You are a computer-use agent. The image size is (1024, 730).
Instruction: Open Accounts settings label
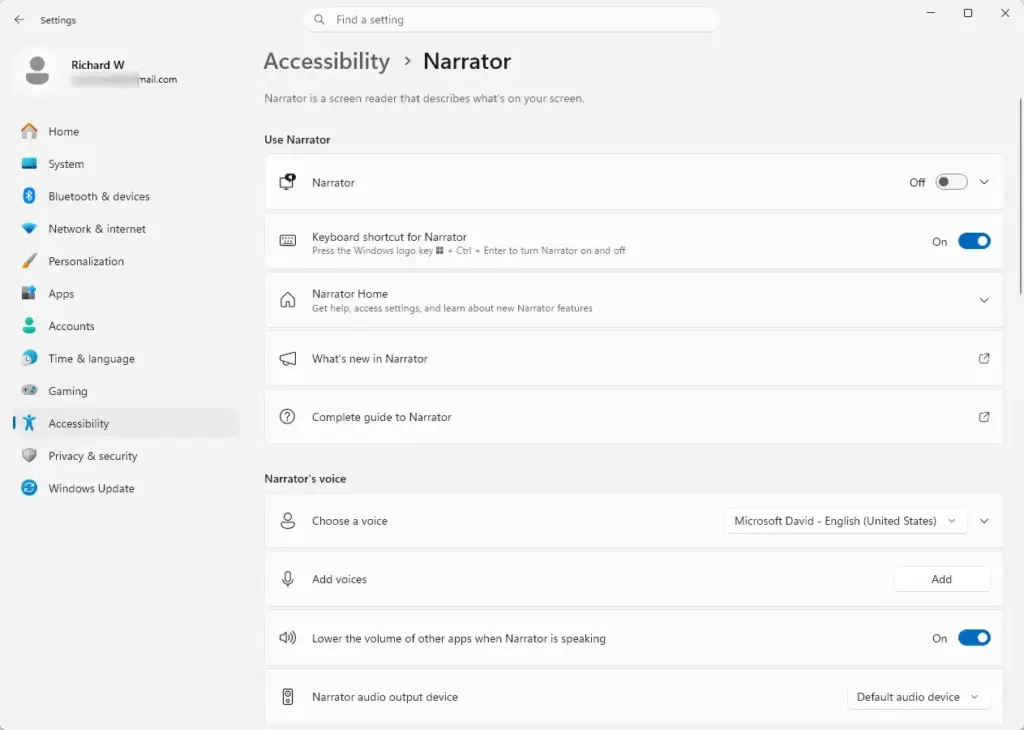pyautogui.click(x=71, y=326)
